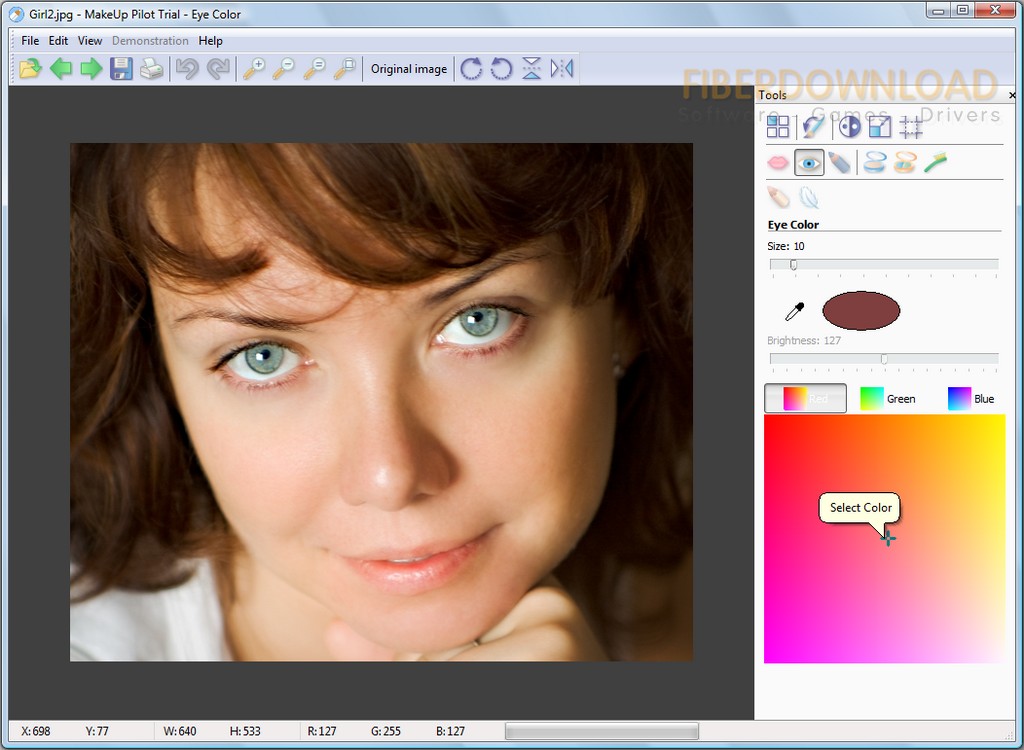Image resolution: width=1024 pixels, height=750 pixels.
Task: Open the Resize tool in Tools panel
Action: click(879, 126)
